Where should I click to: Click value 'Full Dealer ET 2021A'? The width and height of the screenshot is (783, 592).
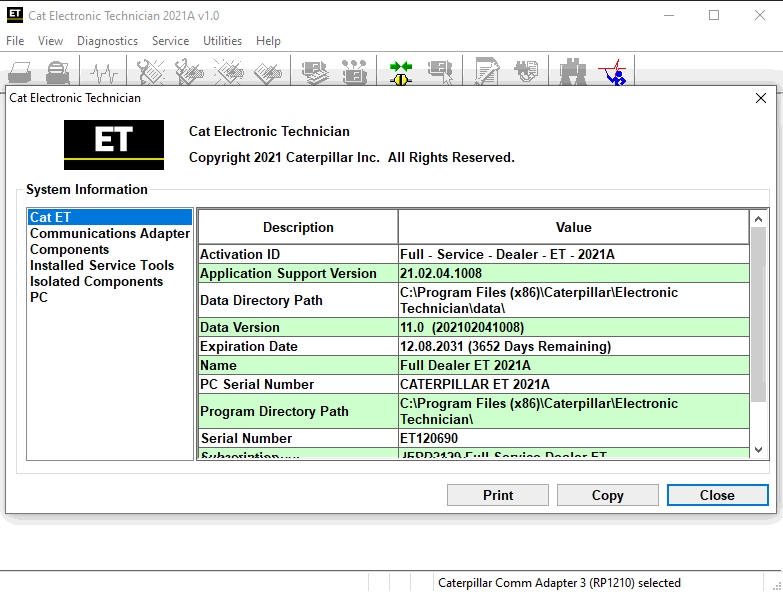pyautogui.click(x=574, y=365)
